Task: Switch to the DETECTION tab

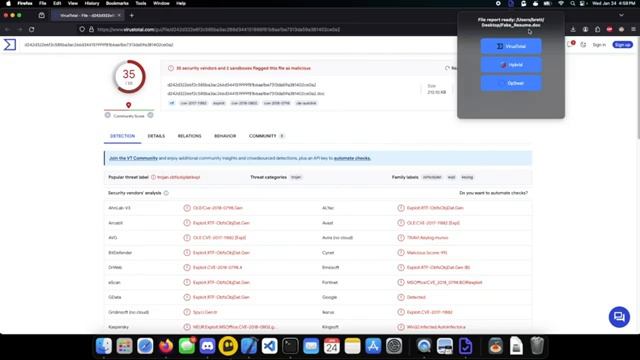Action: (122, 136)
